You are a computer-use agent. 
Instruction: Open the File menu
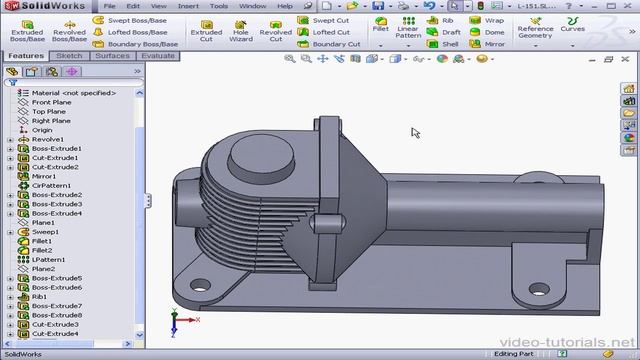point(109,6)
